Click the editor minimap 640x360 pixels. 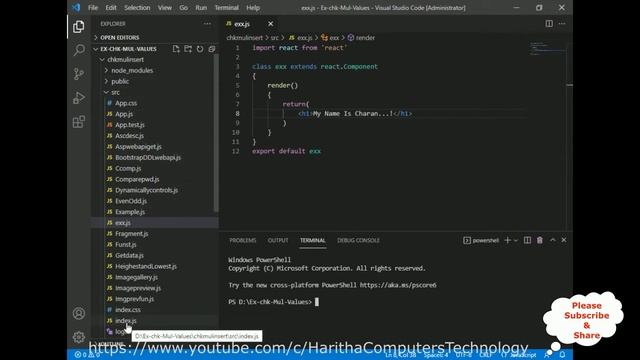click(x=548, y=49)
